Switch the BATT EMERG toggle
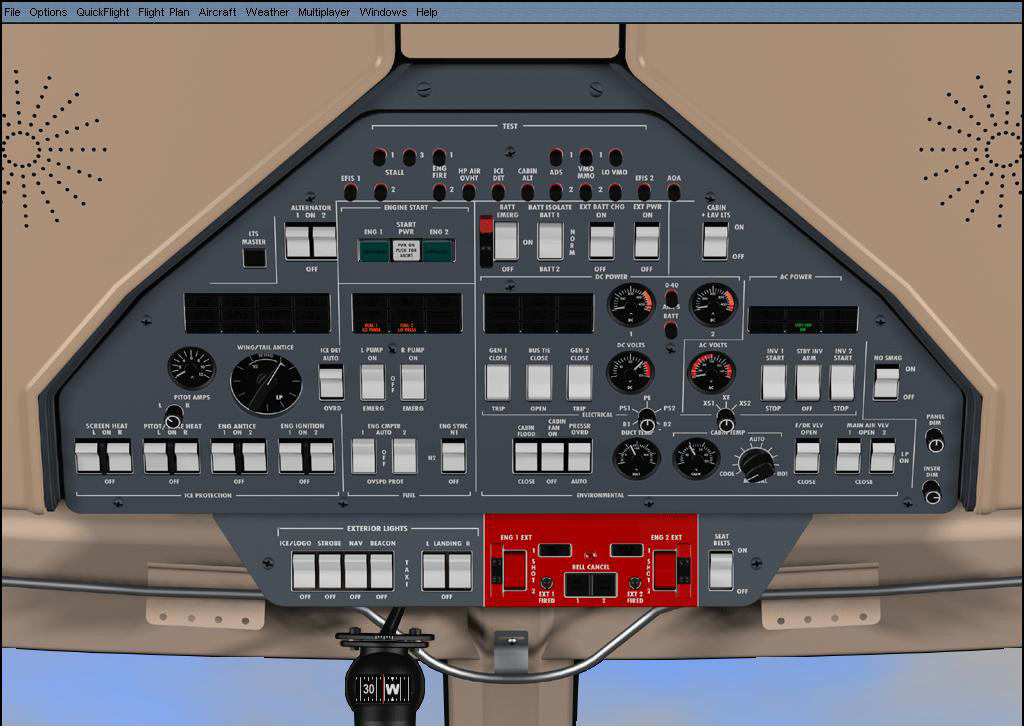 [506, 240]
